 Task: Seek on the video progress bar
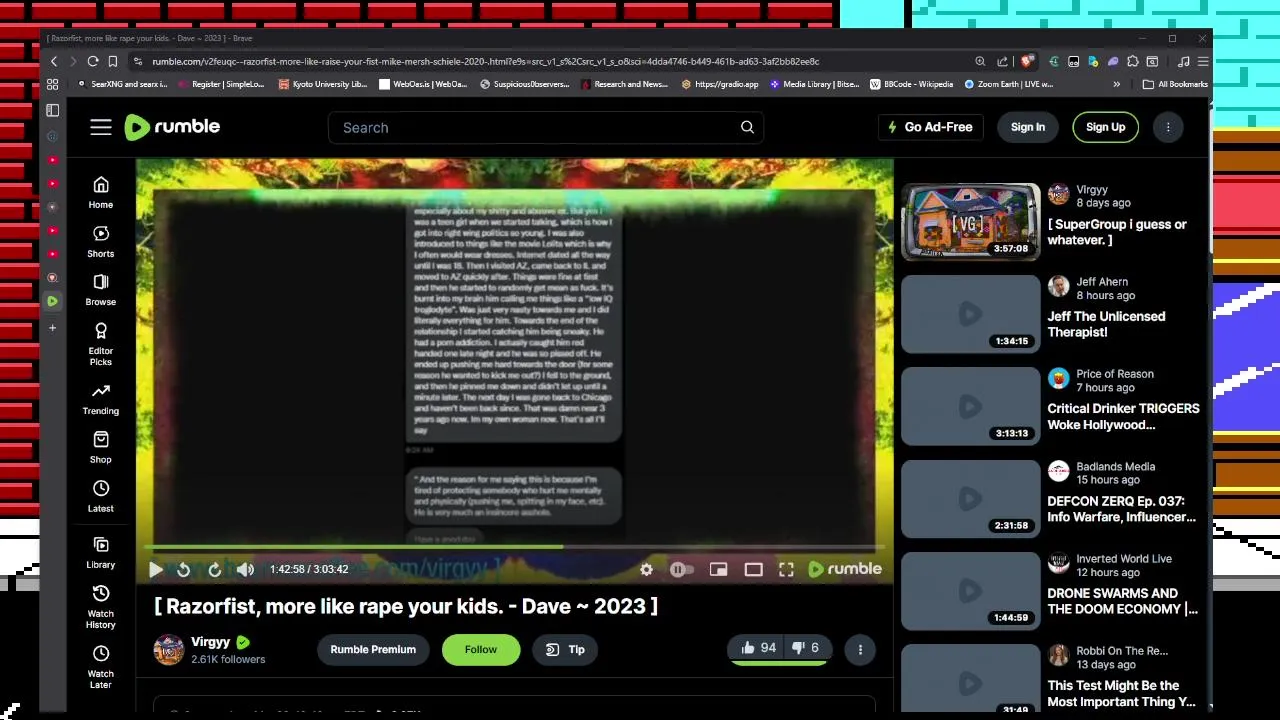point(515,547)
